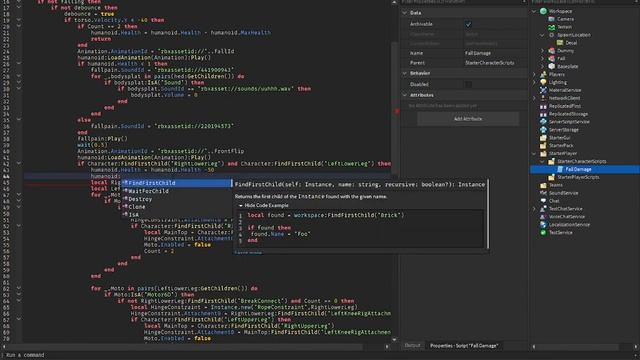Click the Players service icon
The image size is (640, 360).
tap(543, 74)
